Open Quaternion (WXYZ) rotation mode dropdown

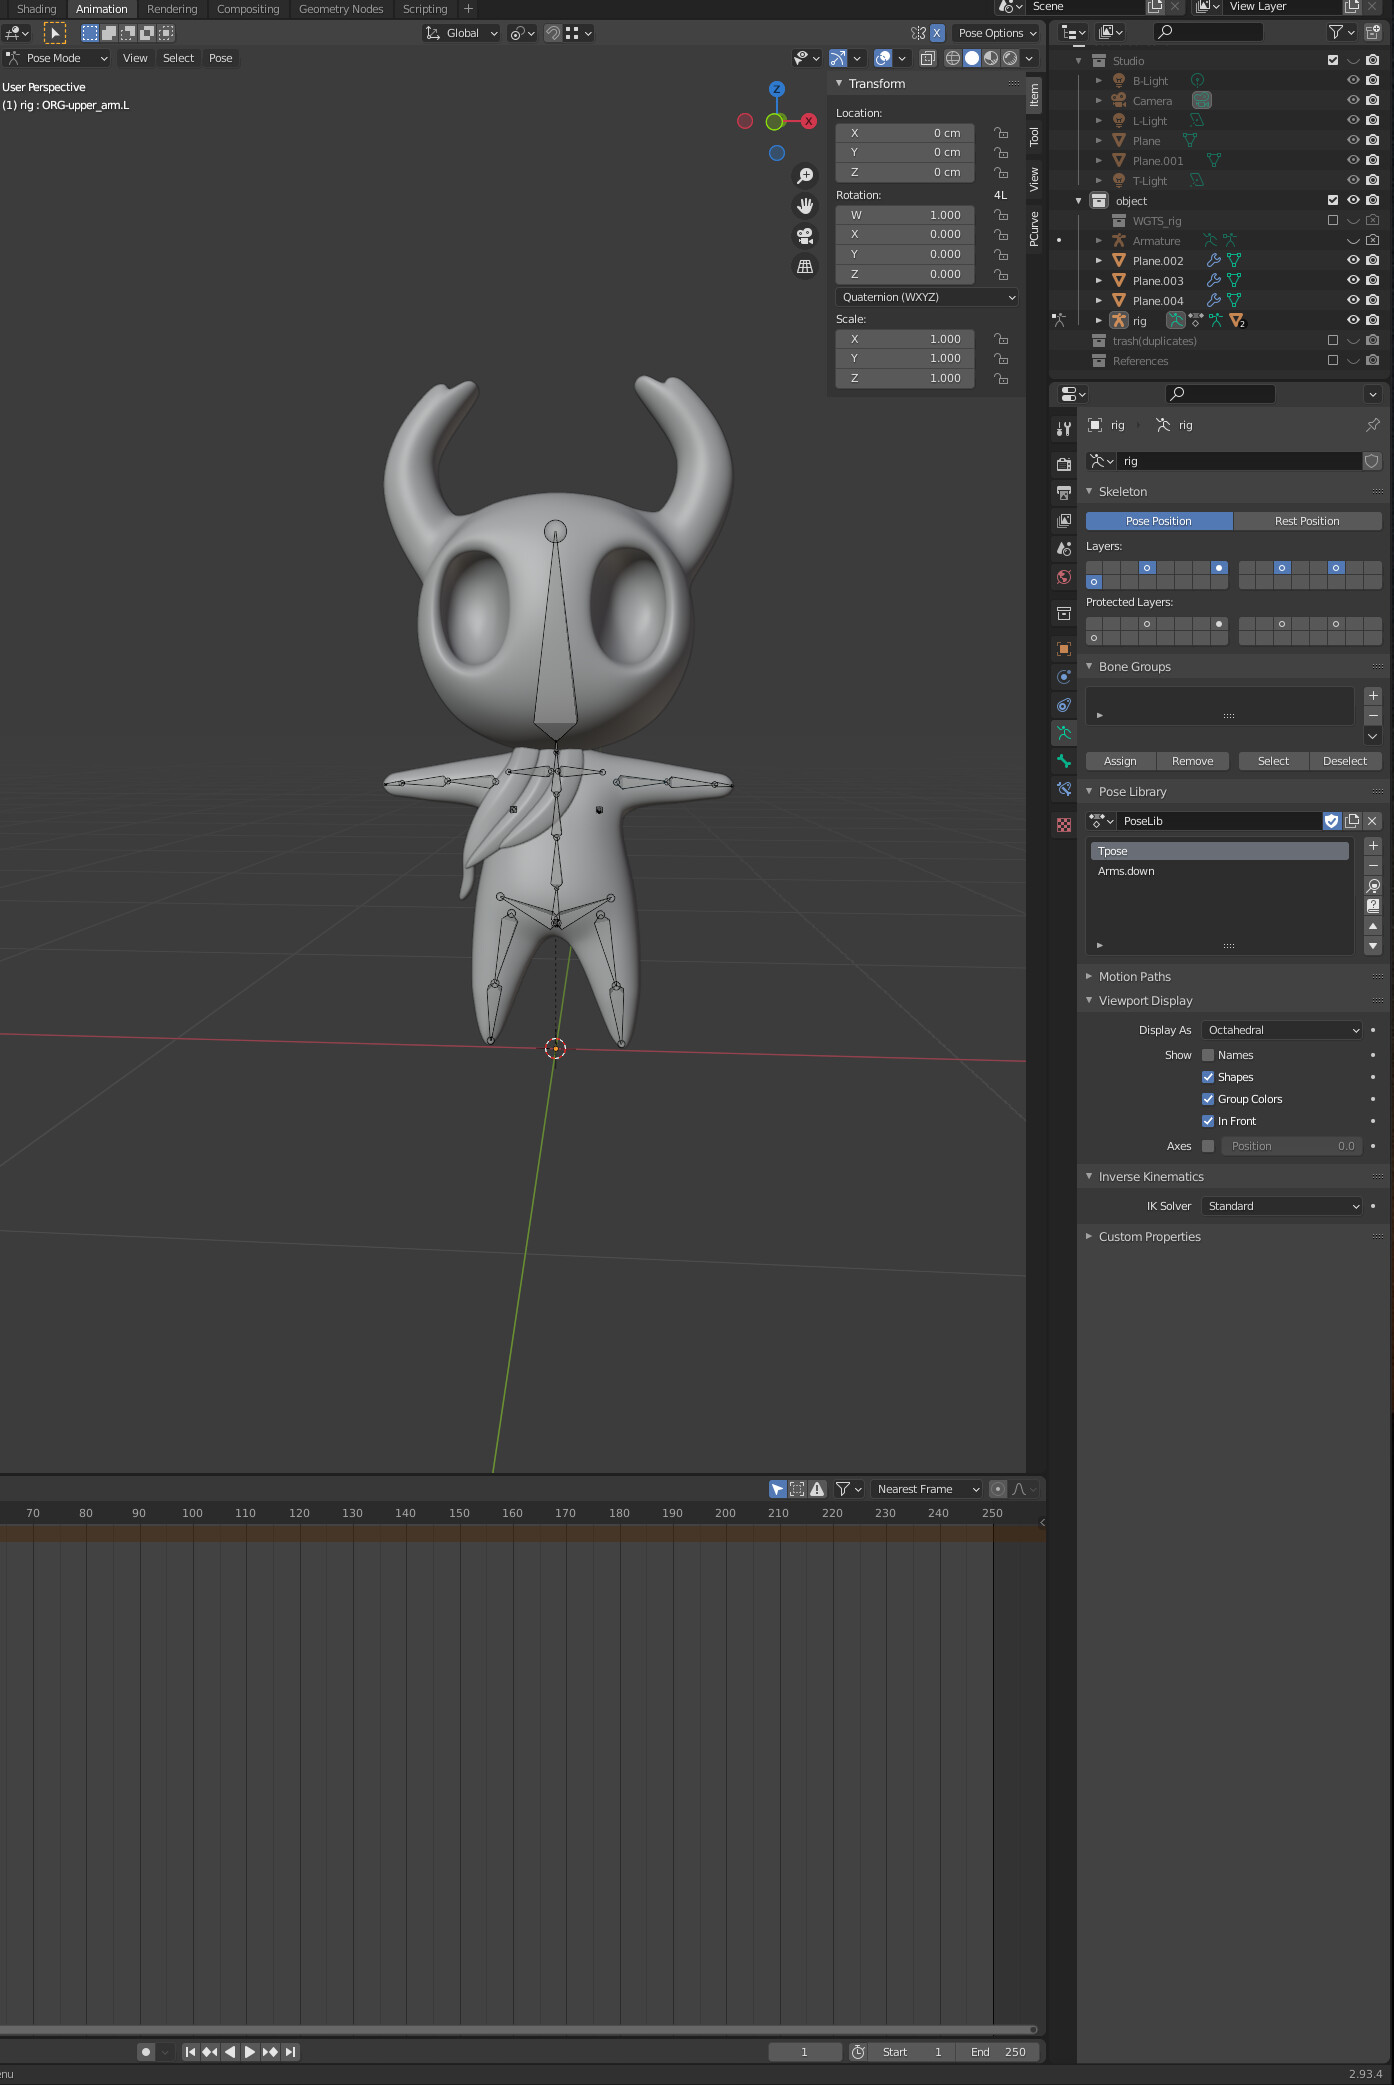(927, 298)
